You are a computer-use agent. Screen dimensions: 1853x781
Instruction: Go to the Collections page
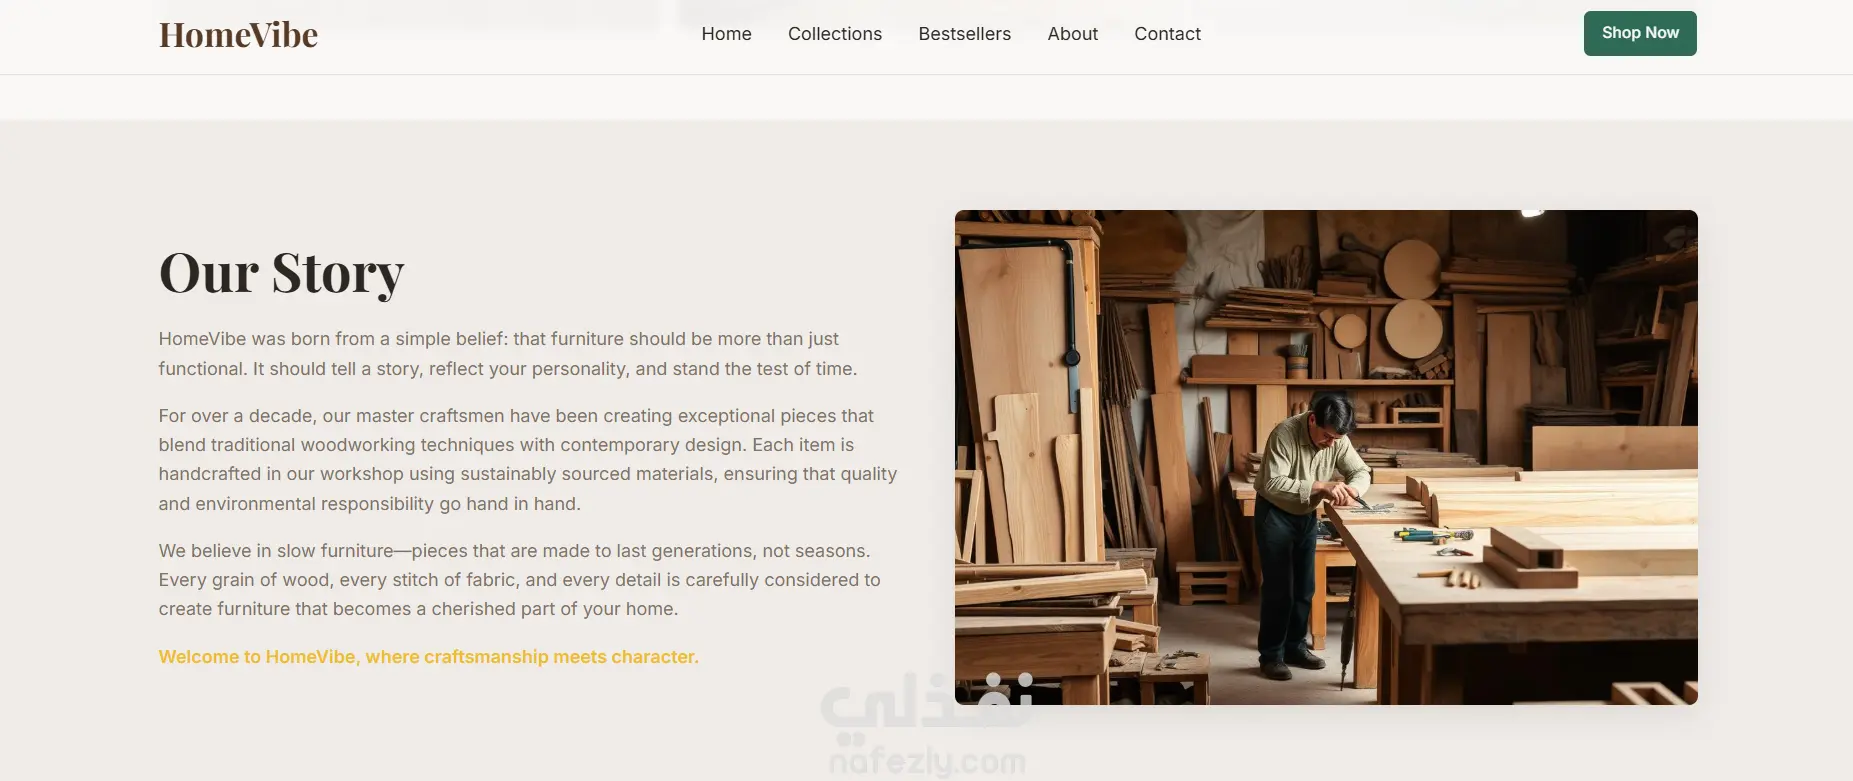835,34
